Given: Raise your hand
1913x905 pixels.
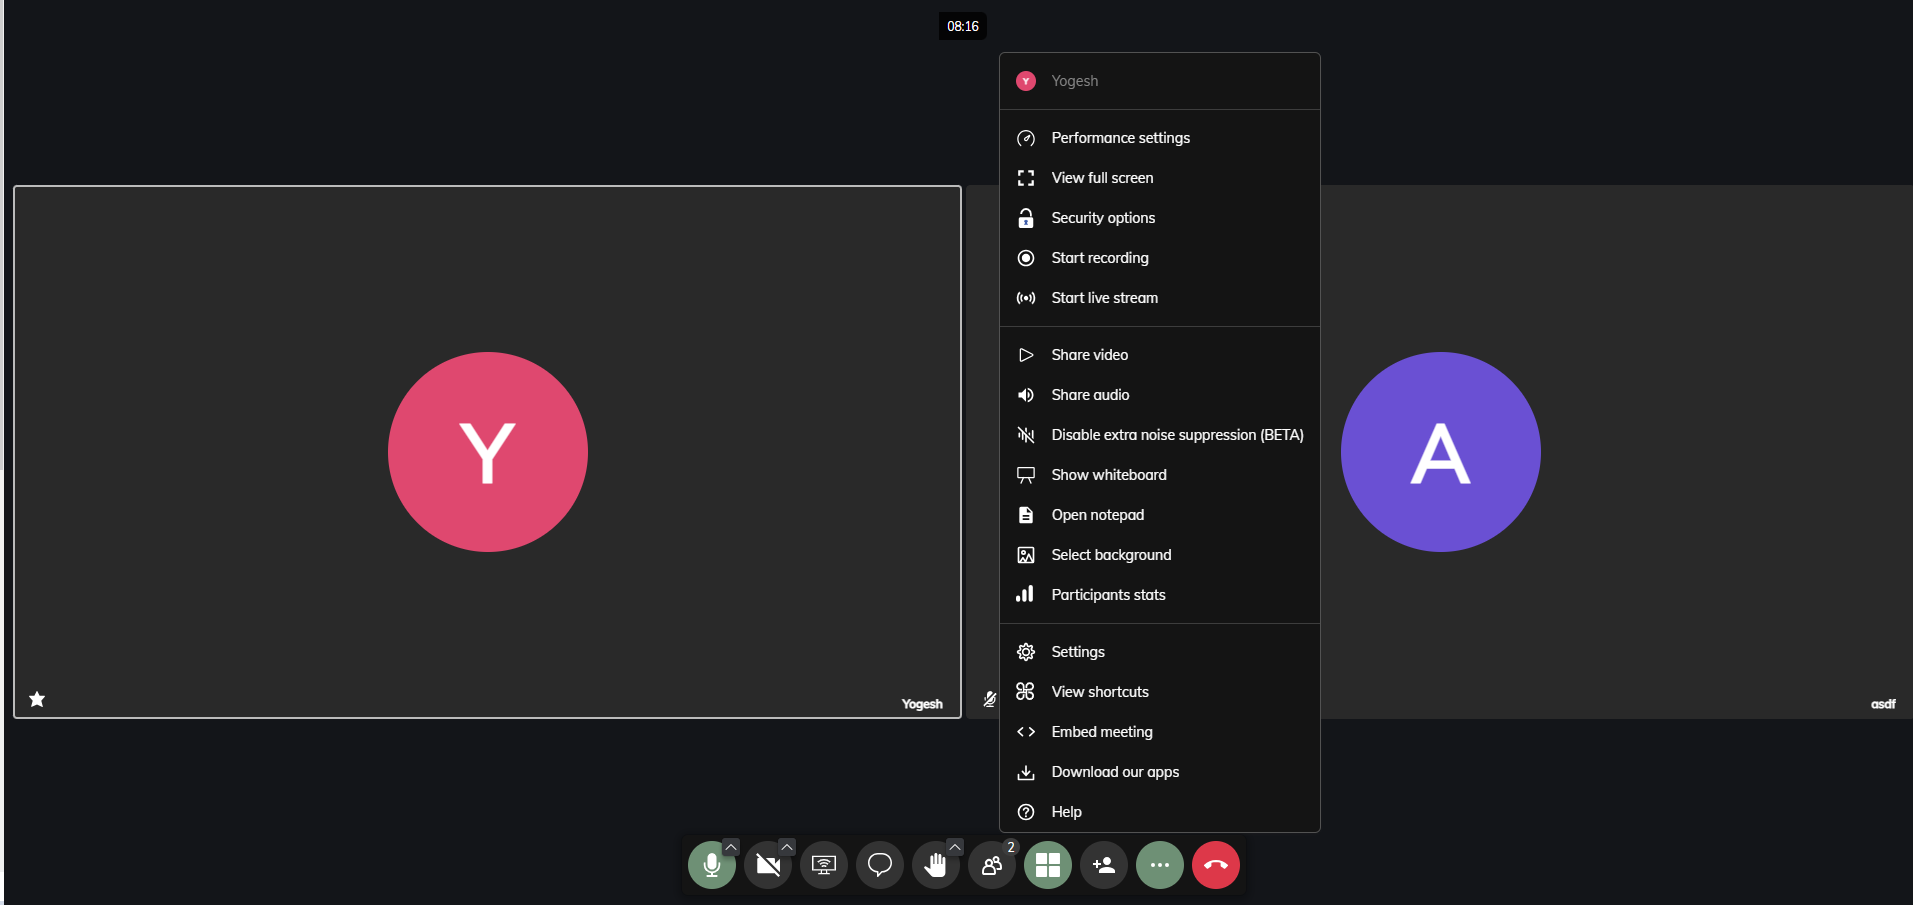Looking at the screenshot, I should coord(935,864).
